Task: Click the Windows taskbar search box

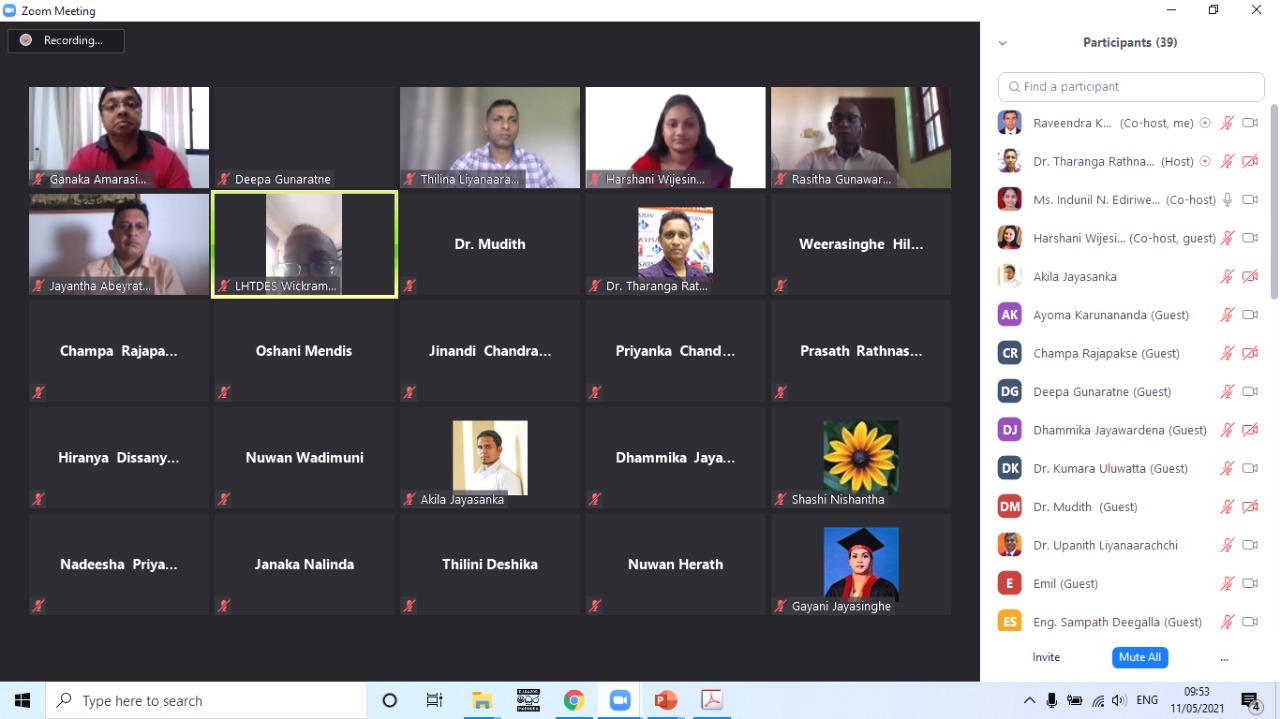Action: tap(206, 700)
